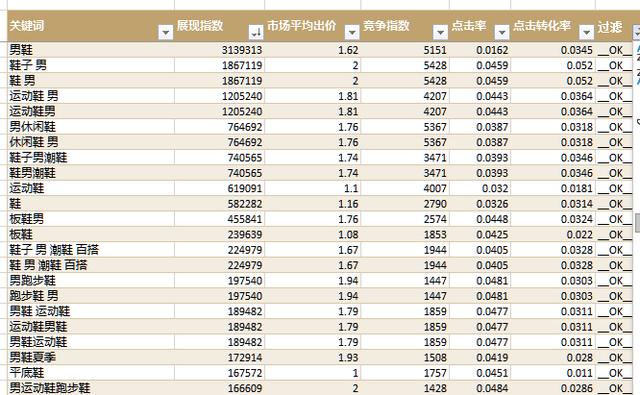The width and height of the screenshot is (640, 395).
Task: Select the 男鞋夏季 keyword cell
Action: (x=91, y=357)
